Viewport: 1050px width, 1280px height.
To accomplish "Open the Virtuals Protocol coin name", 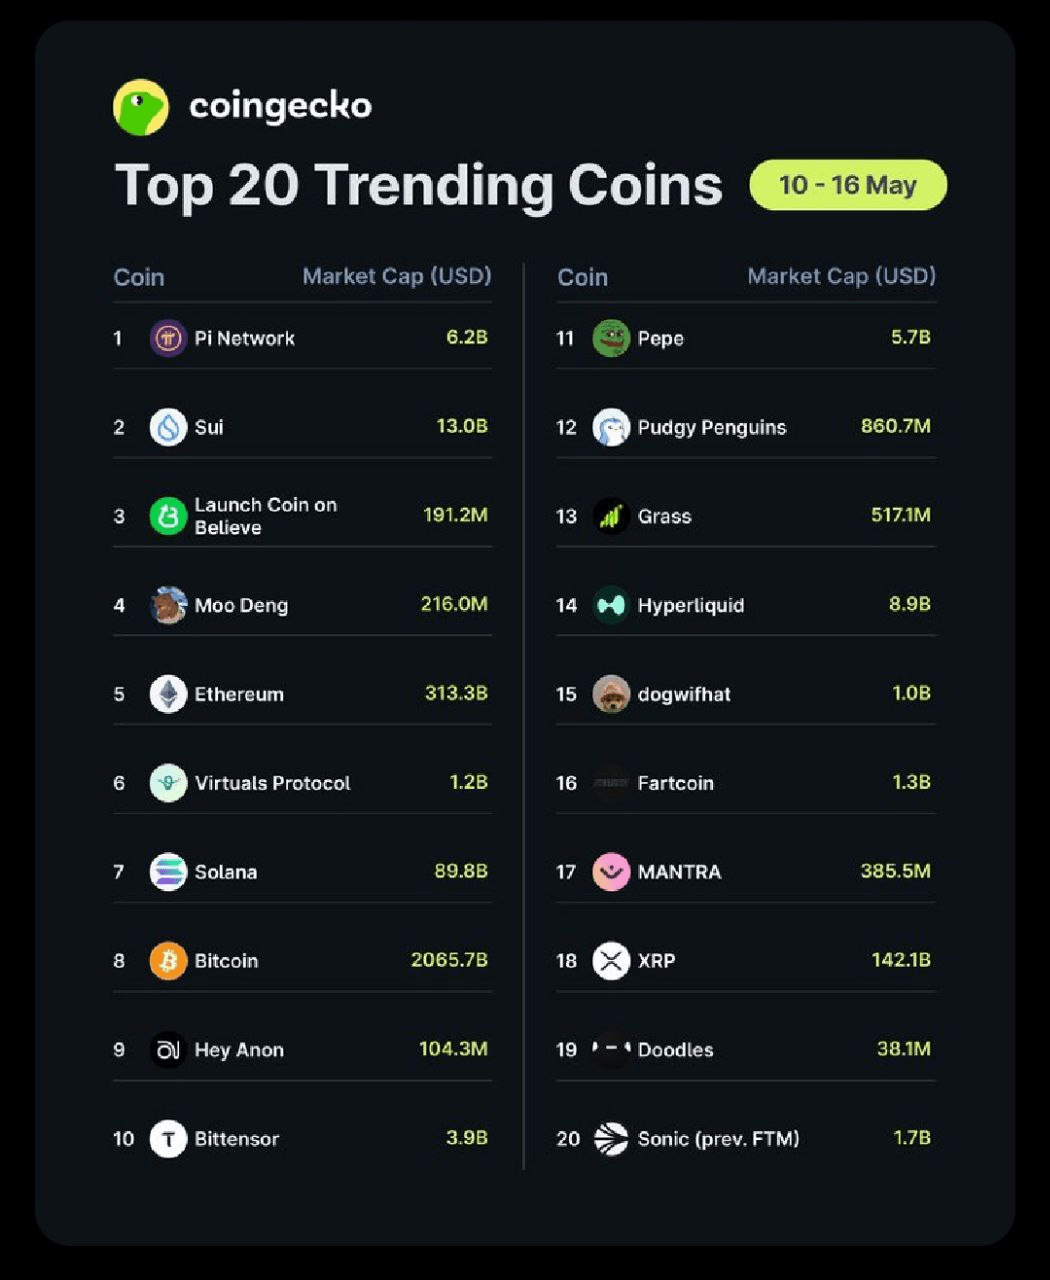I will [272, 783].
